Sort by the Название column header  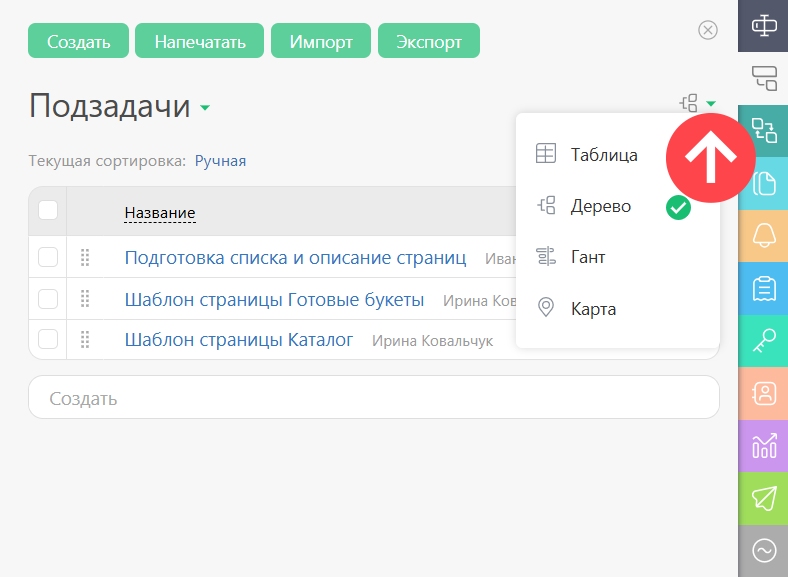point(160,213)
